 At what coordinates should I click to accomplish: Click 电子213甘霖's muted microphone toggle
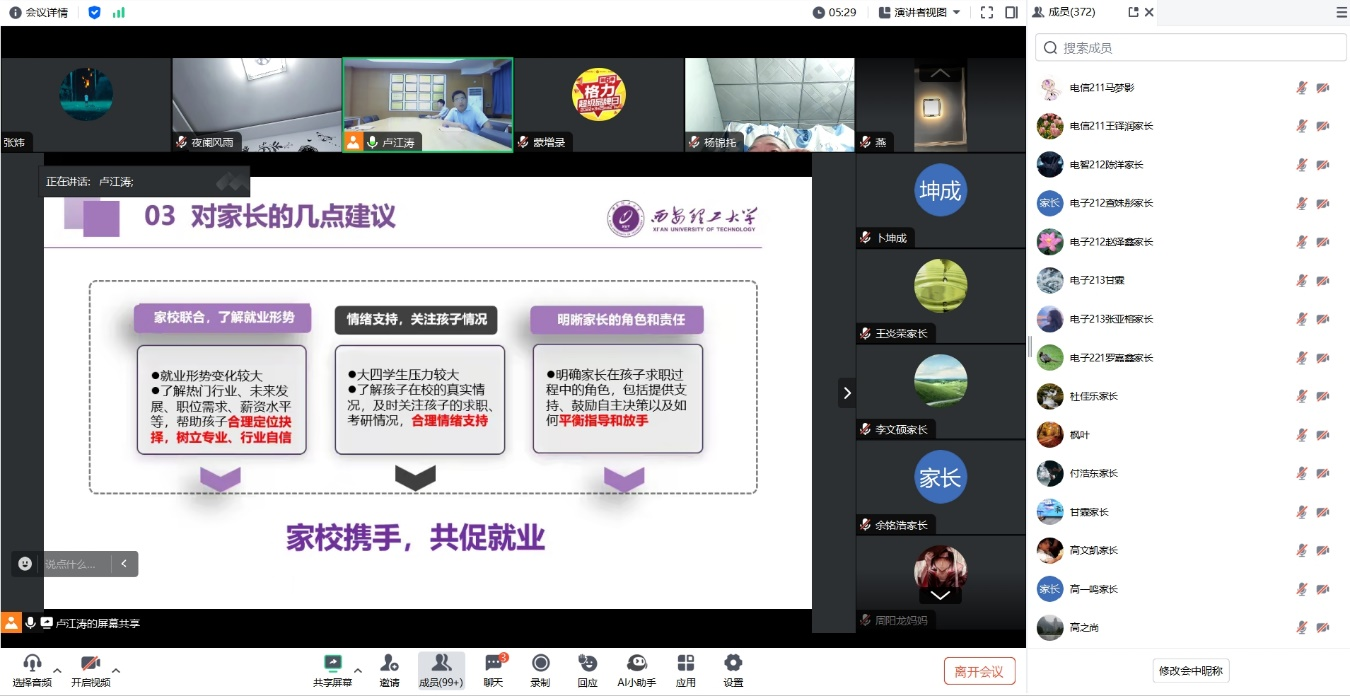pyautogui.click(x=1302, y=280)
